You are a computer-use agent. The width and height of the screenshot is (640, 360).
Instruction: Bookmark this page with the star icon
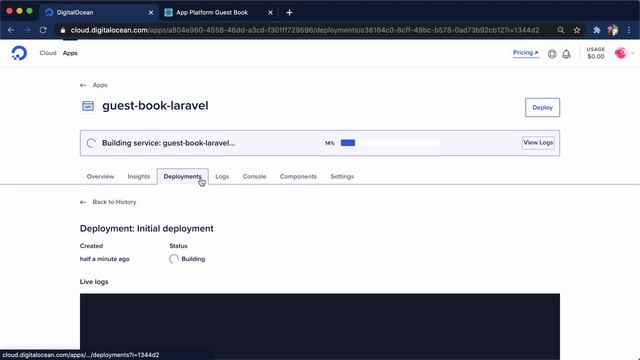pos(577,30)
